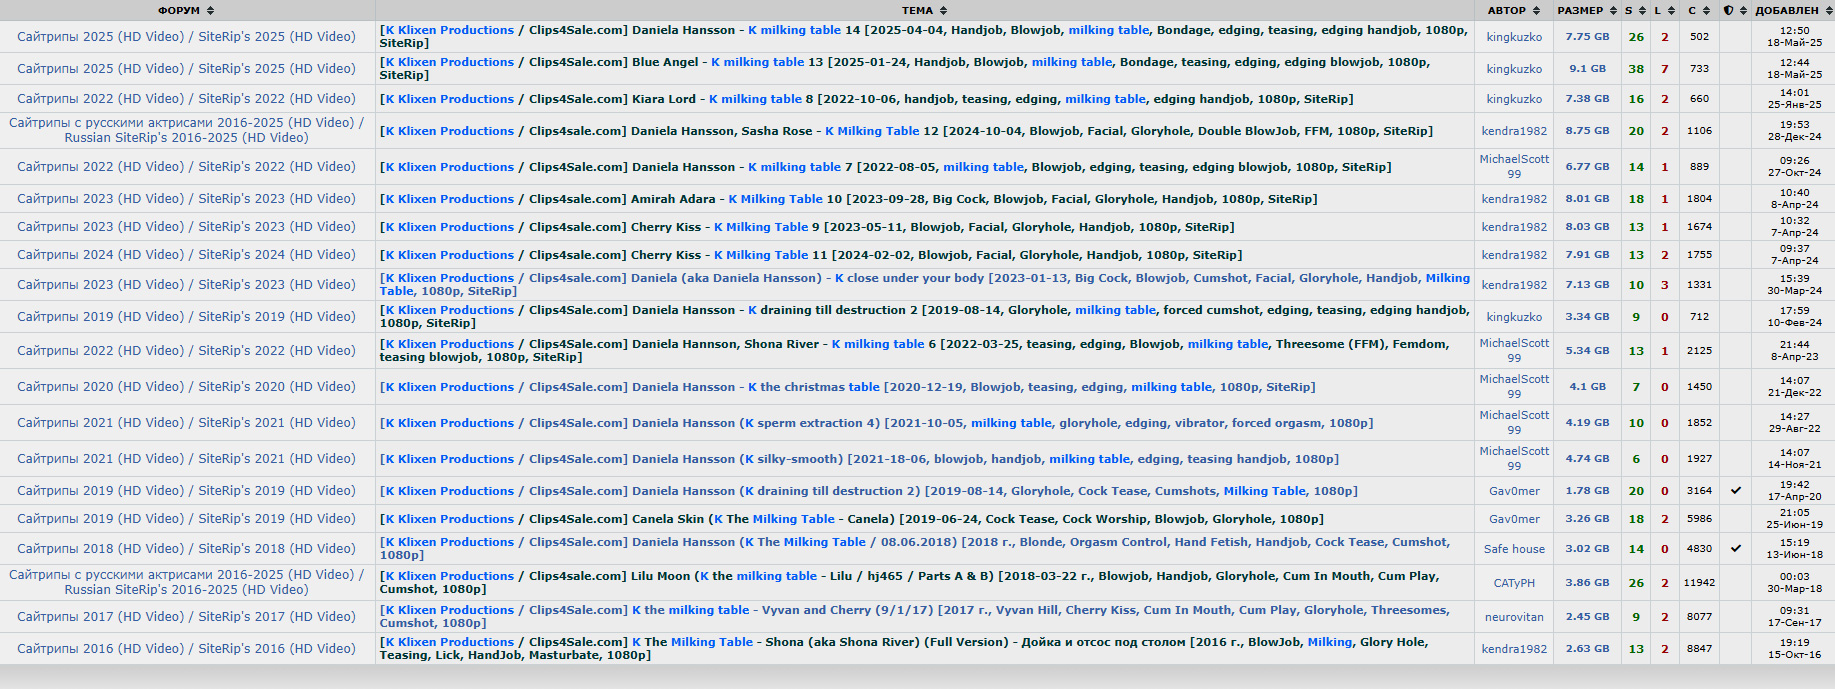Image resolution: width=1835 pixels, height=689 pixels.
Task: Sort by the S (seeders) column
Action: 1635,10
